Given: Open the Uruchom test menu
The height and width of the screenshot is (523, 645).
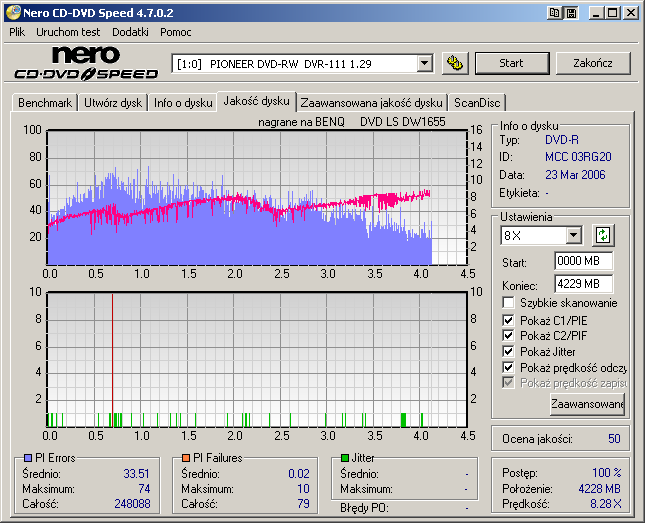Looking at the screenshot, I should 68,32.
